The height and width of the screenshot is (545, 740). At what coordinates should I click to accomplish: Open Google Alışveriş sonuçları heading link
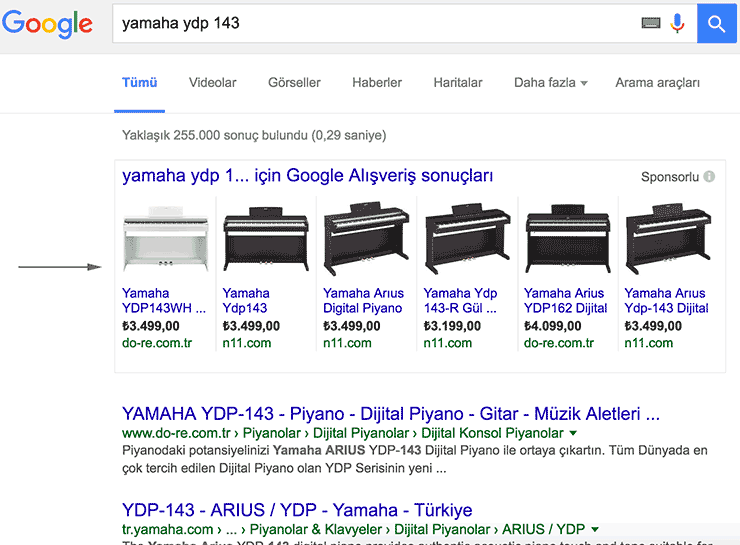point(307,176)
